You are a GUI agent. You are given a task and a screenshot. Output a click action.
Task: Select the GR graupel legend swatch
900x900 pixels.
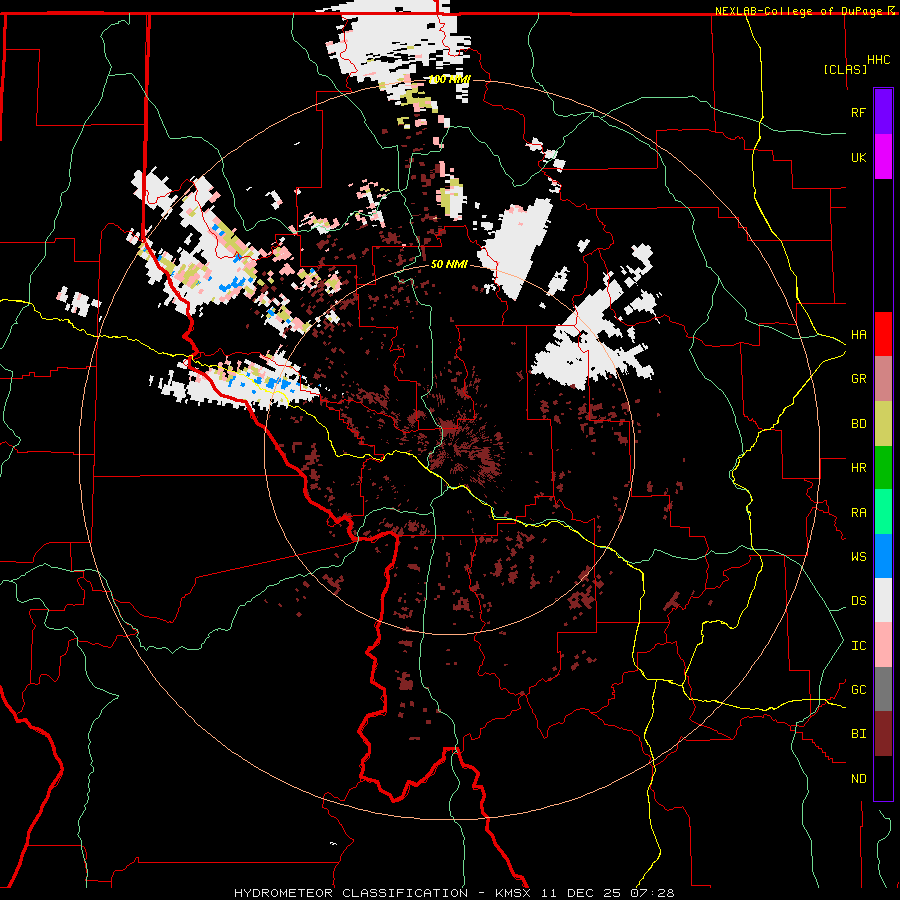click(883, 379)
